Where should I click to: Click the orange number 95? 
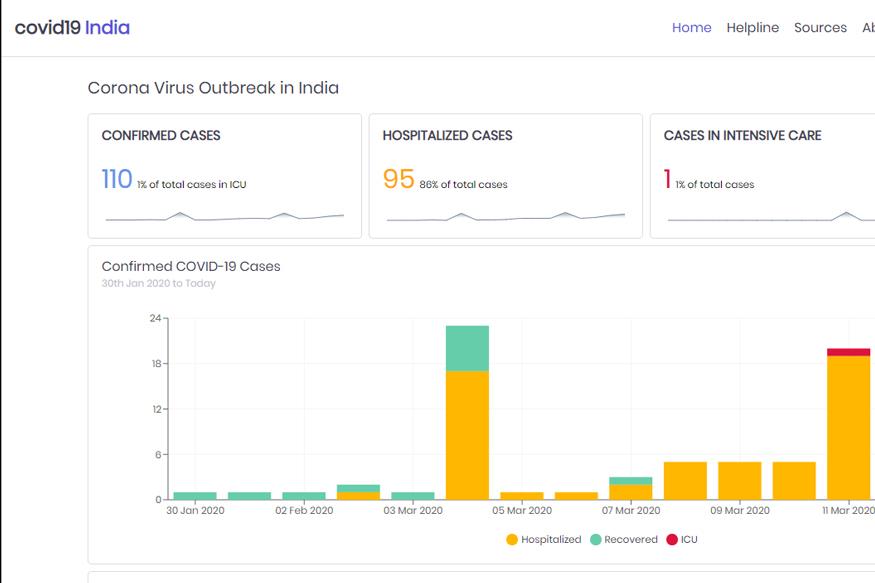tap(398, 179)
